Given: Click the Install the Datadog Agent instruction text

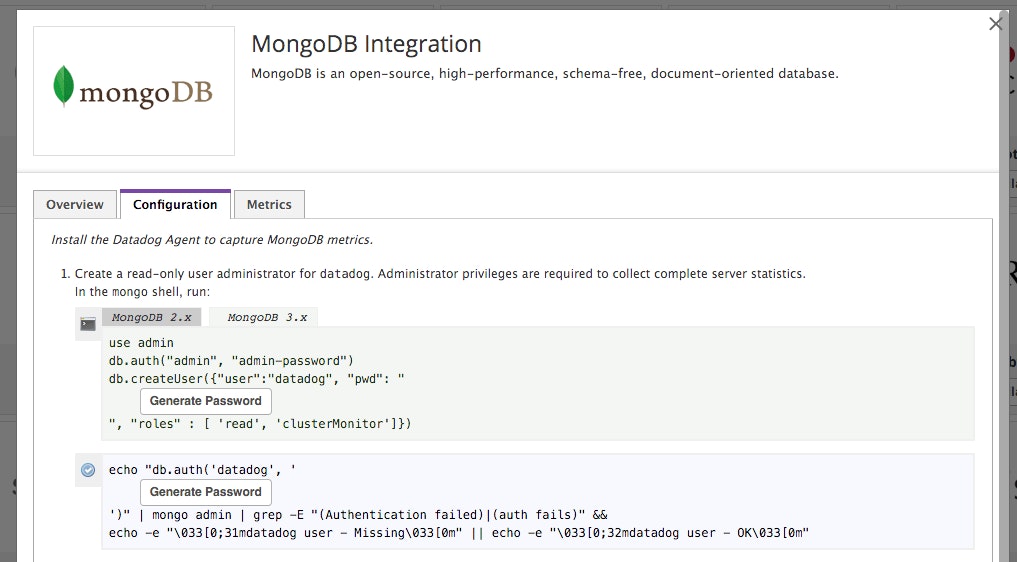Looking at the screenshot, I should 212,239.
